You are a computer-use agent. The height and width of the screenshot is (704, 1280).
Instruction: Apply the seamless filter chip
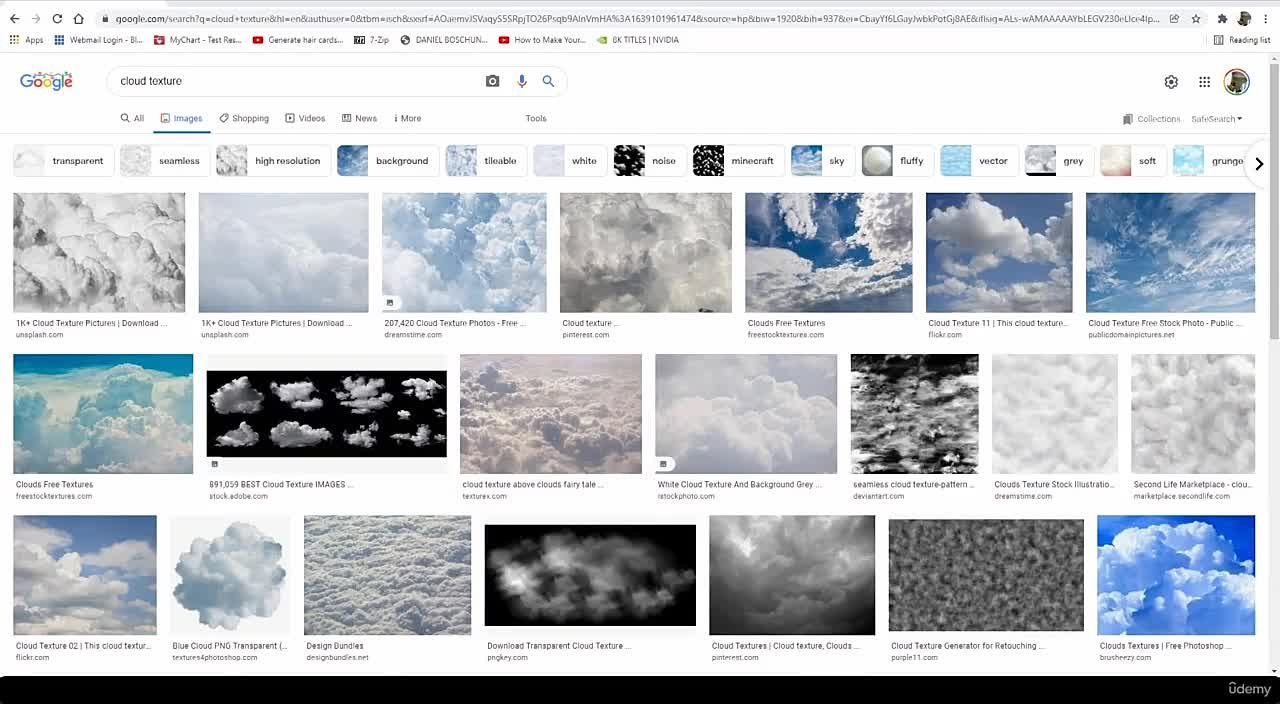165,161
